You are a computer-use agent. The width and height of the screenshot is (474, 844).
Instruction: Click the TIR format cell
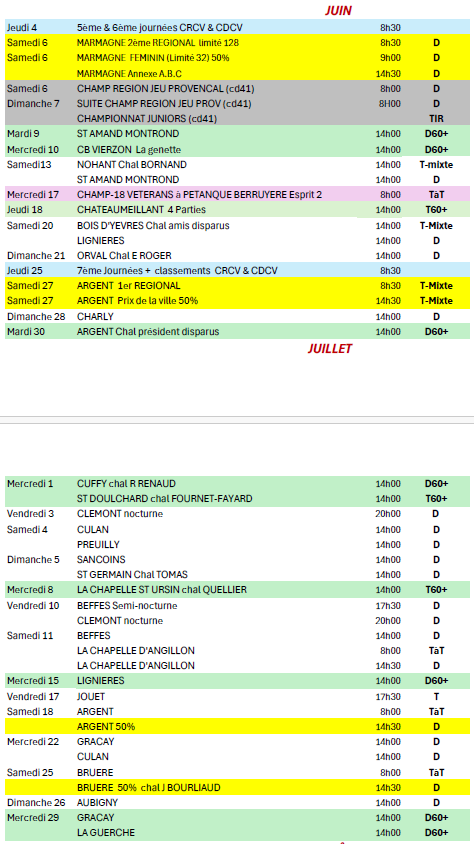pyautogui.click(x=436, y=118)
